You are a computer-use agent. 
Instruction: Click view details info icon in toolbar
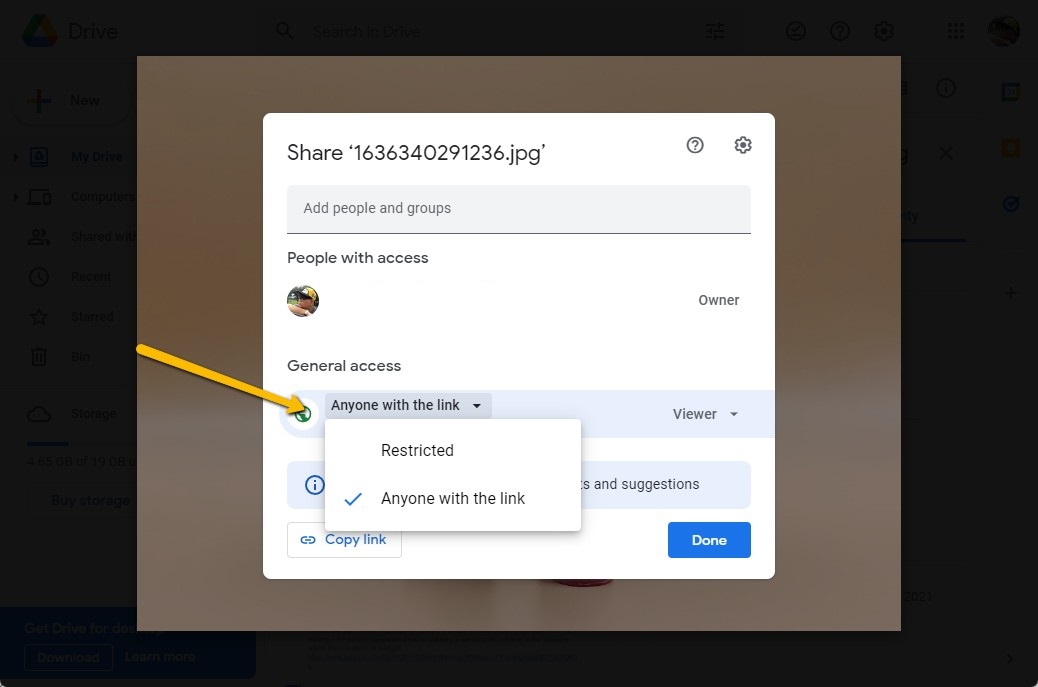click(x=945, y=88)
